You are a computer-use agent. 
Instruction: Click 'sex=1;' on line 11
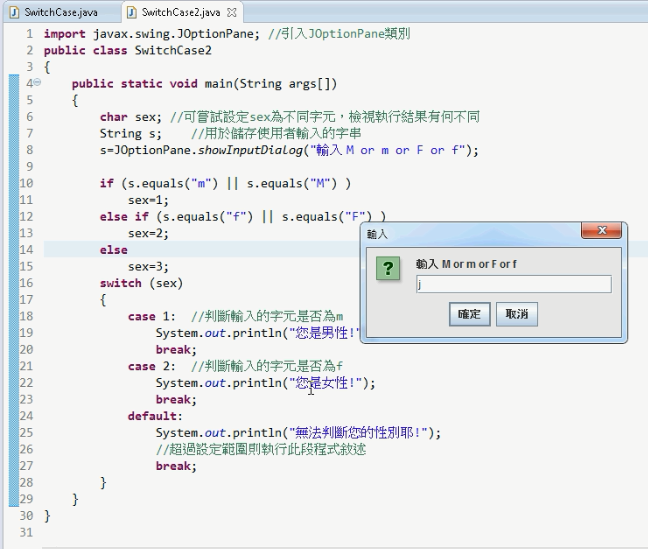click(148, 200)
